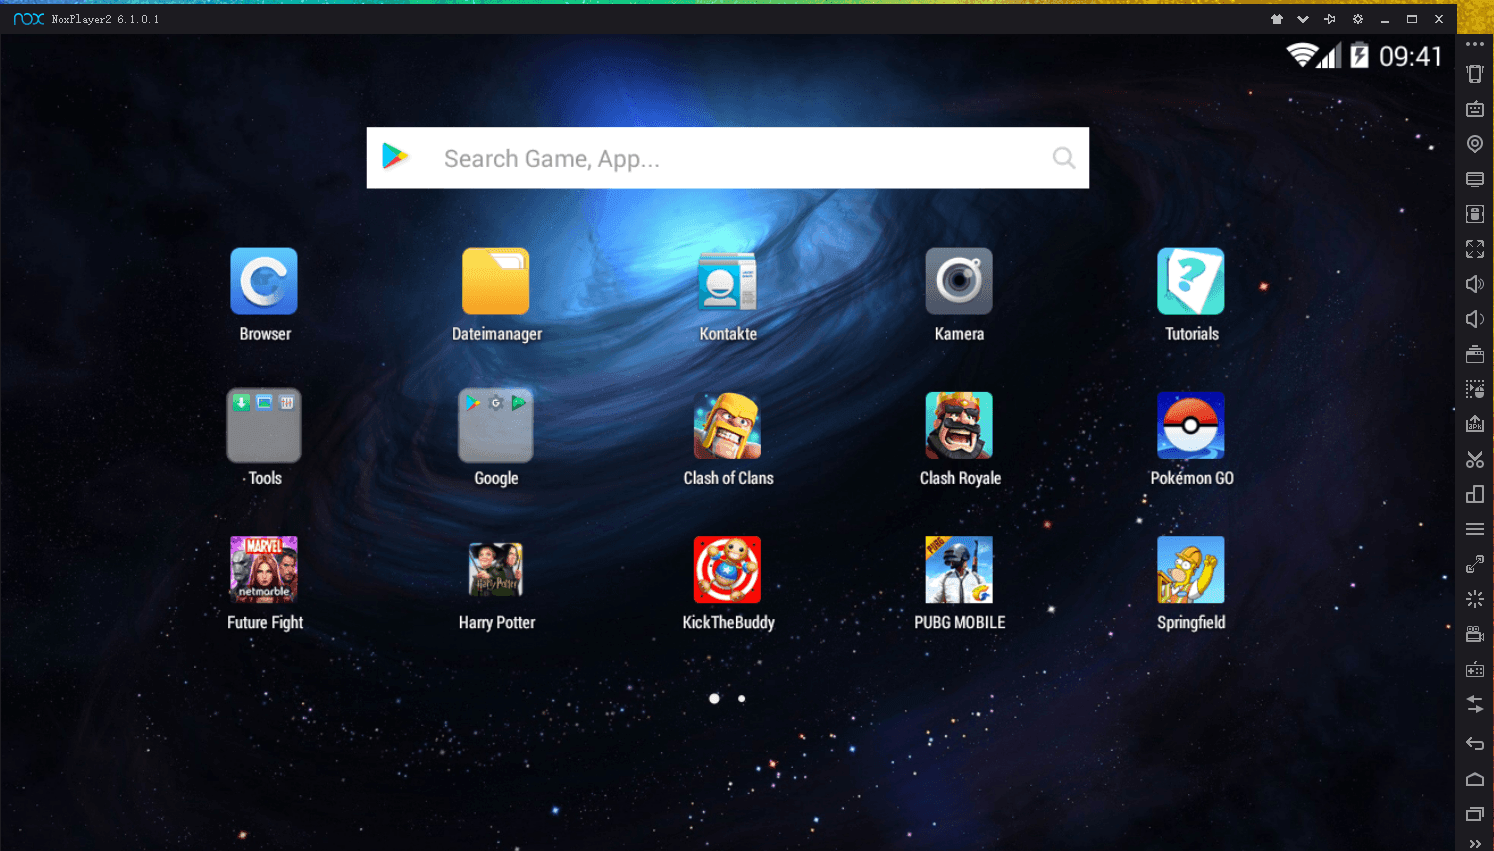Click the volume up icon

click(1475, 284)
